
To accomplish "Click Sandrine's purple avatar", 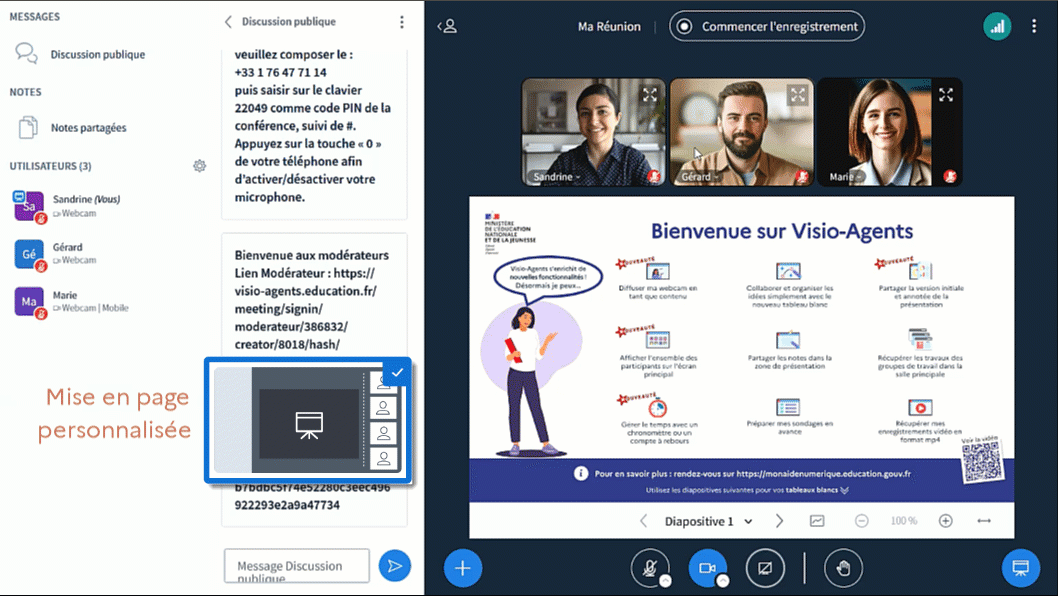I will tap(29, 206).
